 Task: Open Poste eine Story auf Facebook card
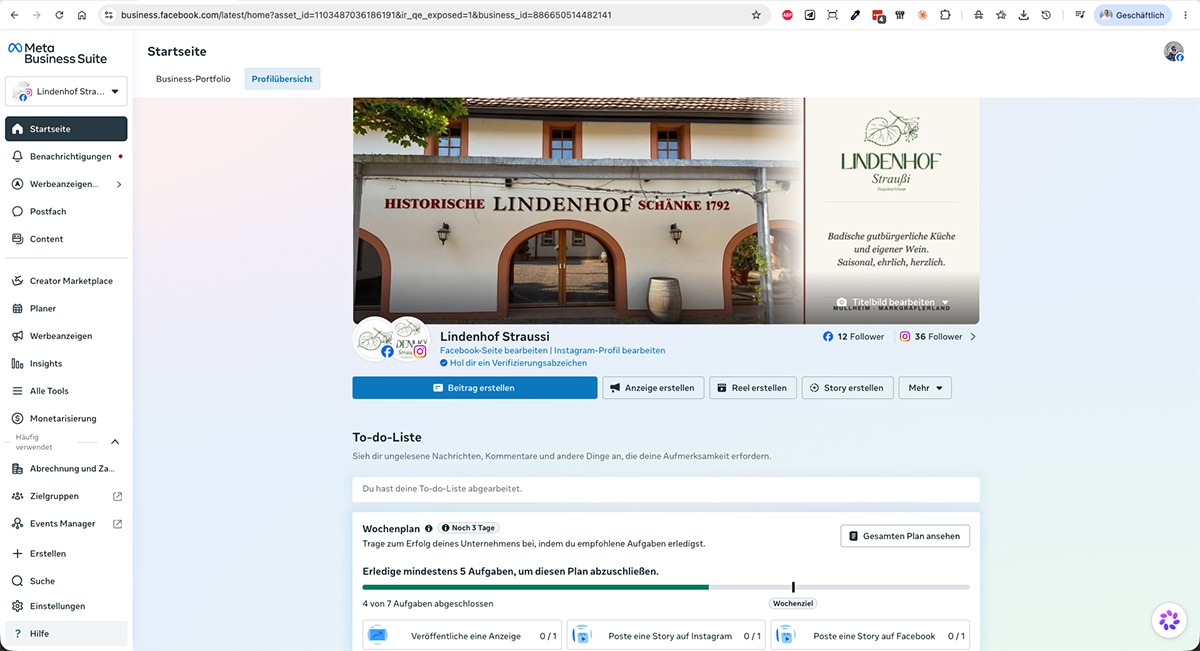(x=870, y=636)
